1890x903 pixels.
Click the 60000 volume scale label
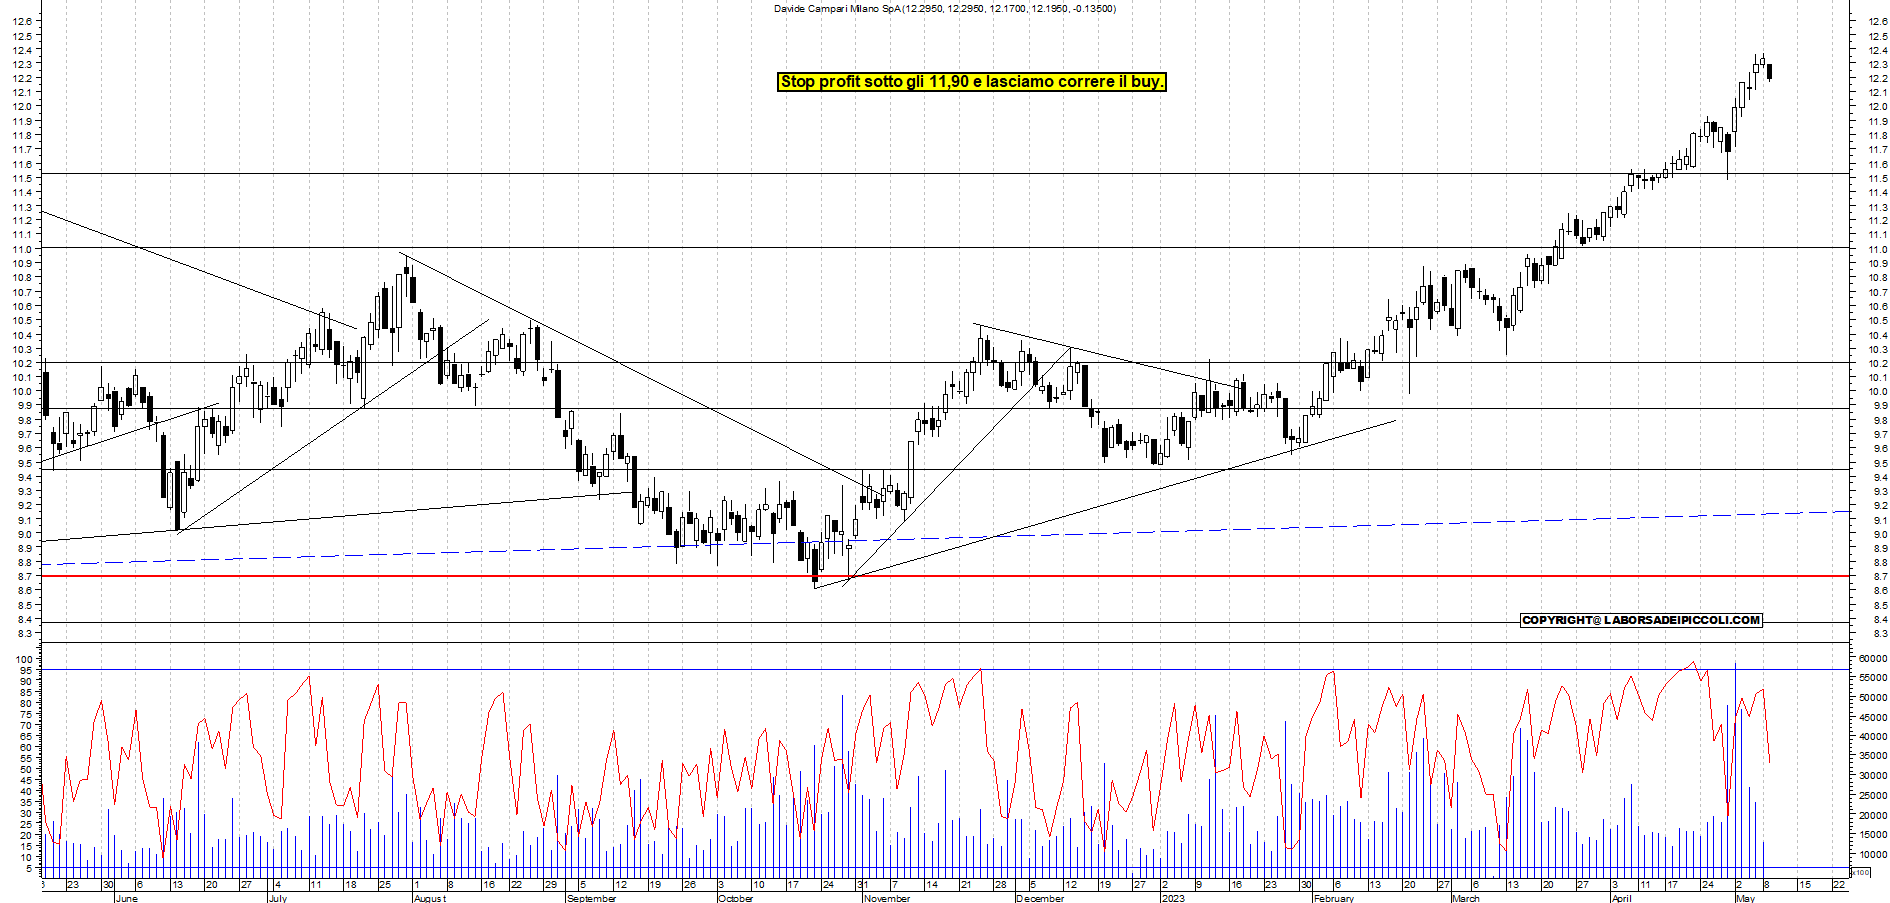pyautogui.click(x=1873, y=659)
